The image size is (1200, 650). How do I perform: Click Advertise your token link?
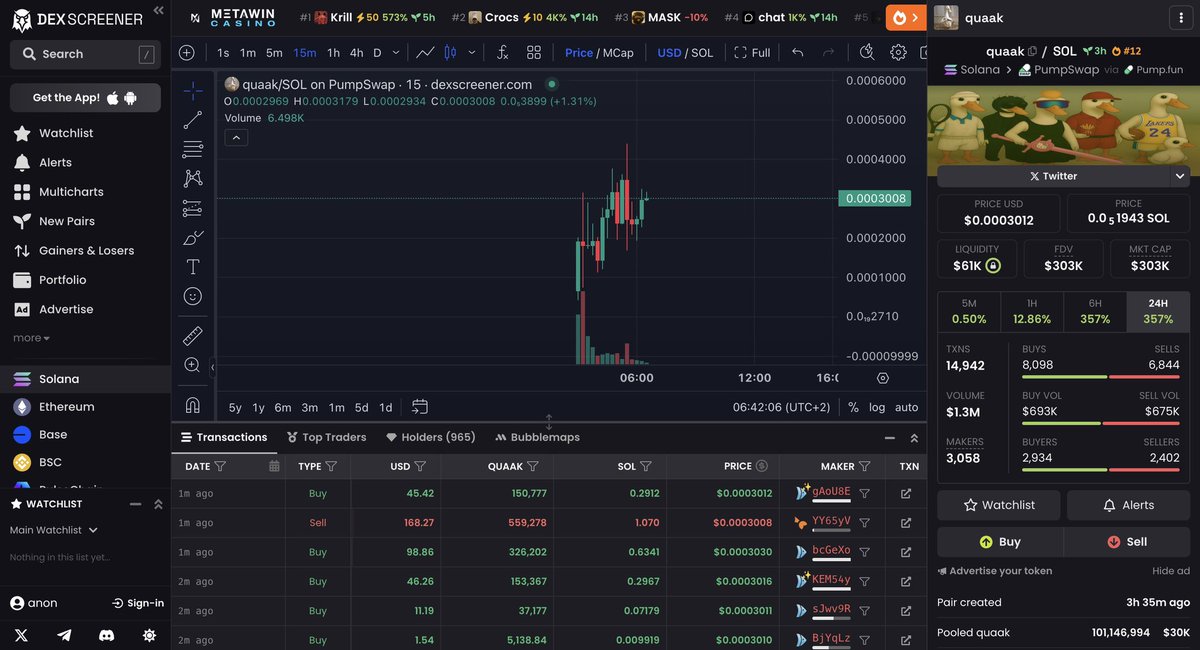pos(994,571)
